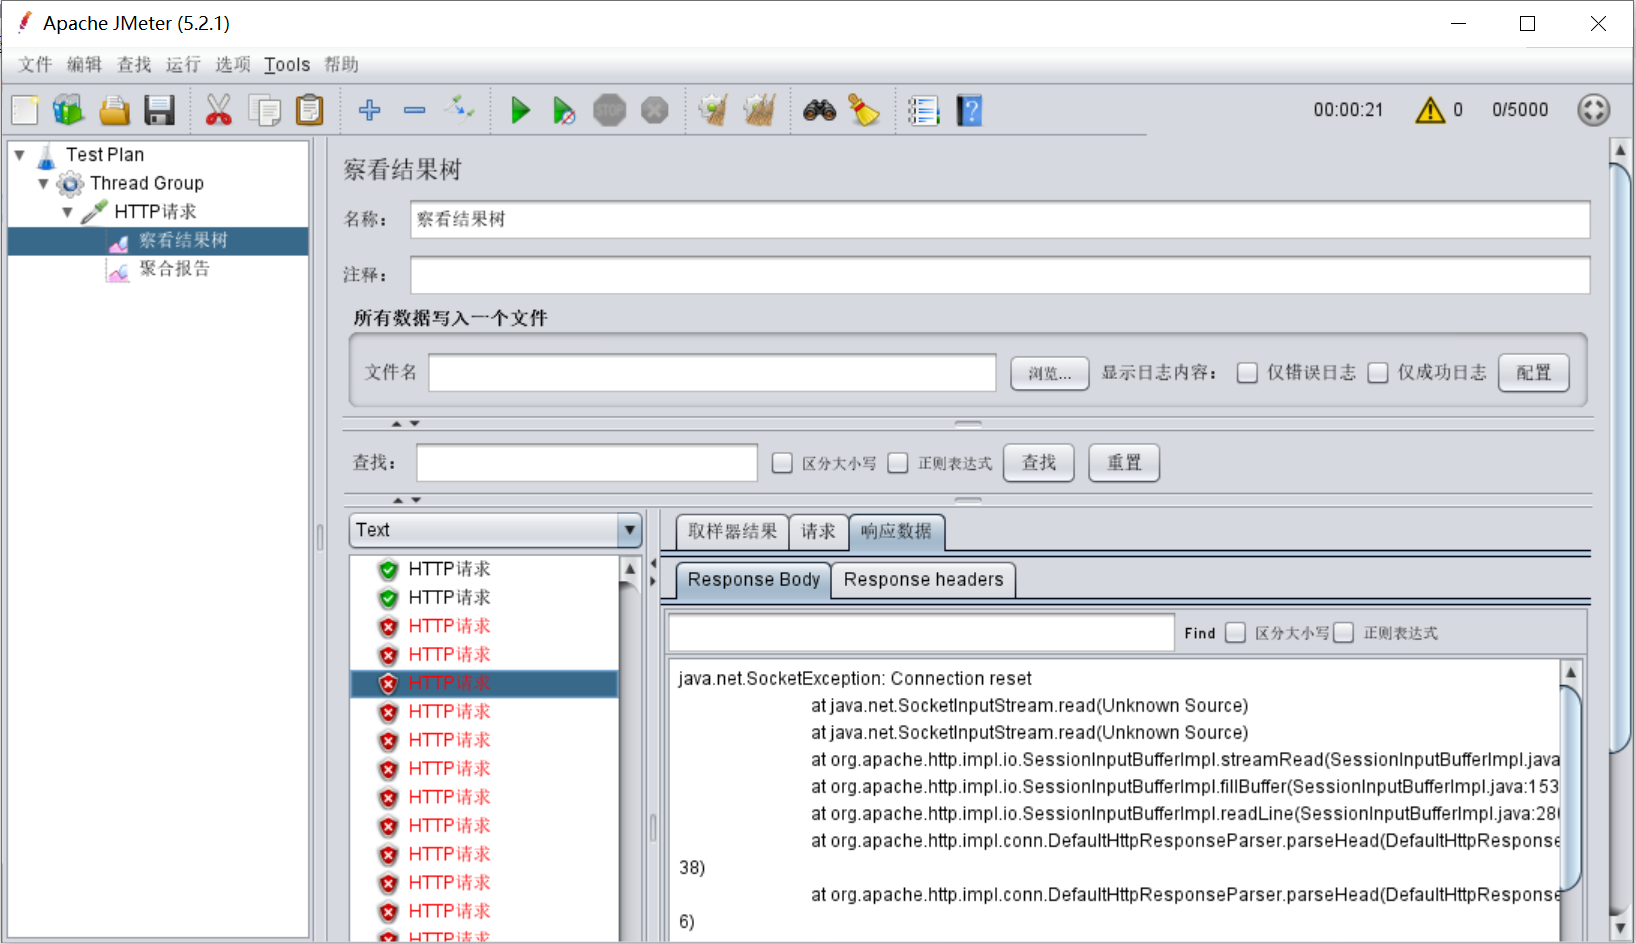Viewport: 1636px width, 944px height.
Task: Click the 配置 configure button
Action: point(1533,373)
